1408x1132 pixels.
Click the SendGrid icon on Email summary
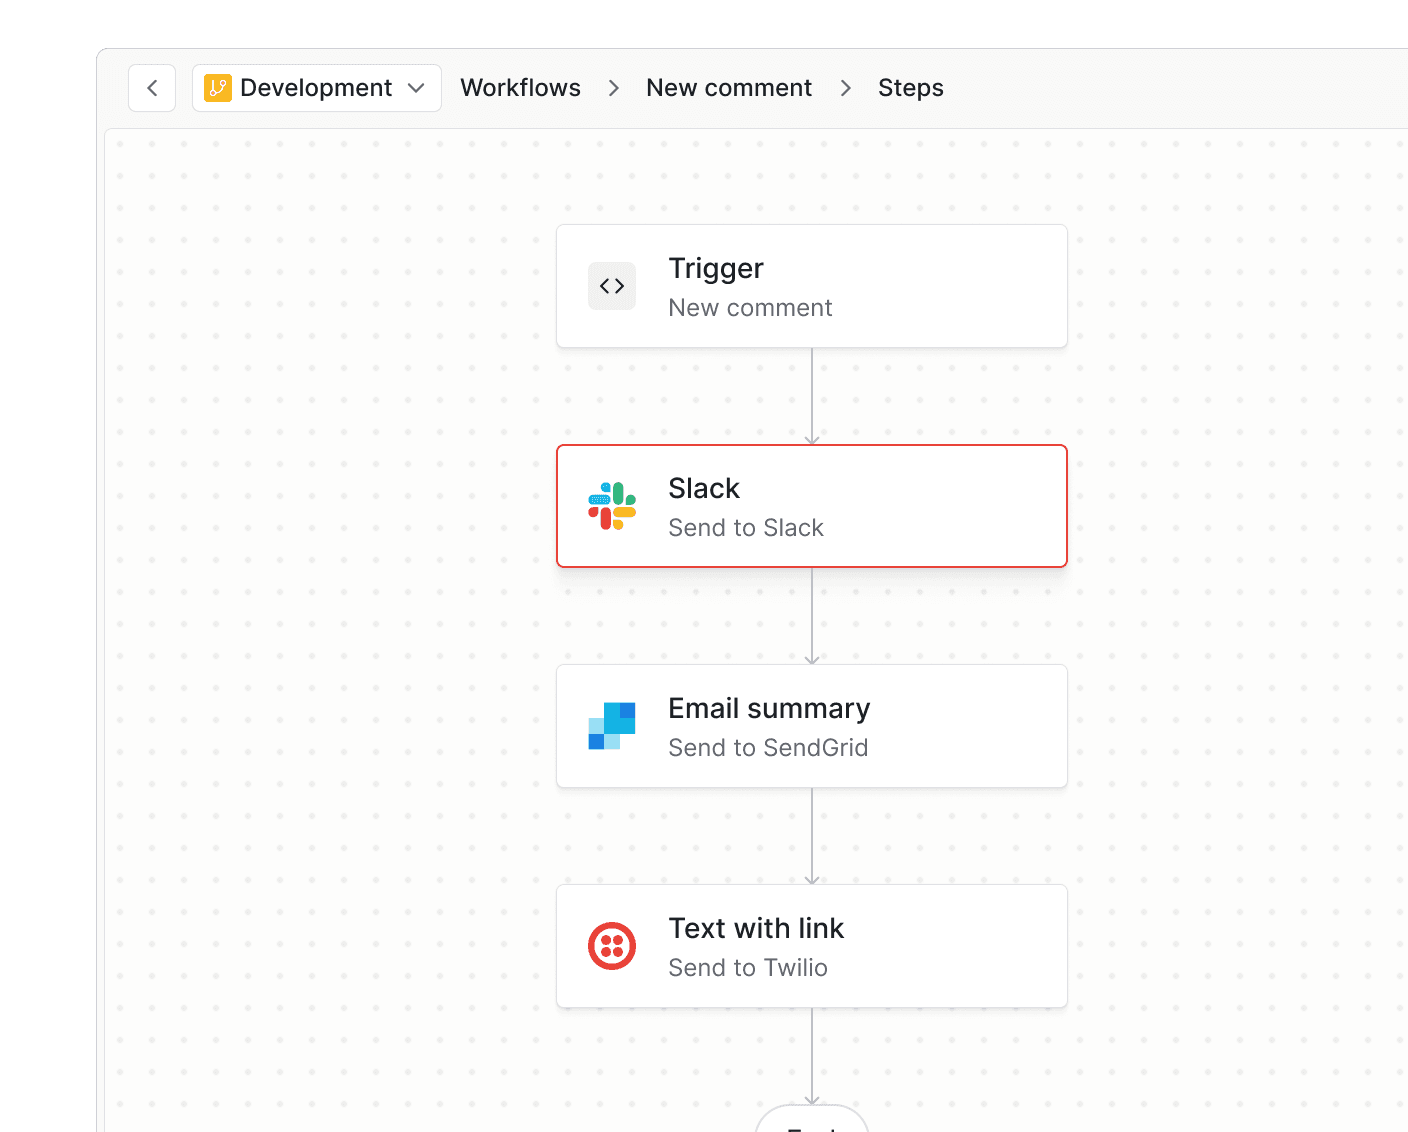tap(611, 726)
